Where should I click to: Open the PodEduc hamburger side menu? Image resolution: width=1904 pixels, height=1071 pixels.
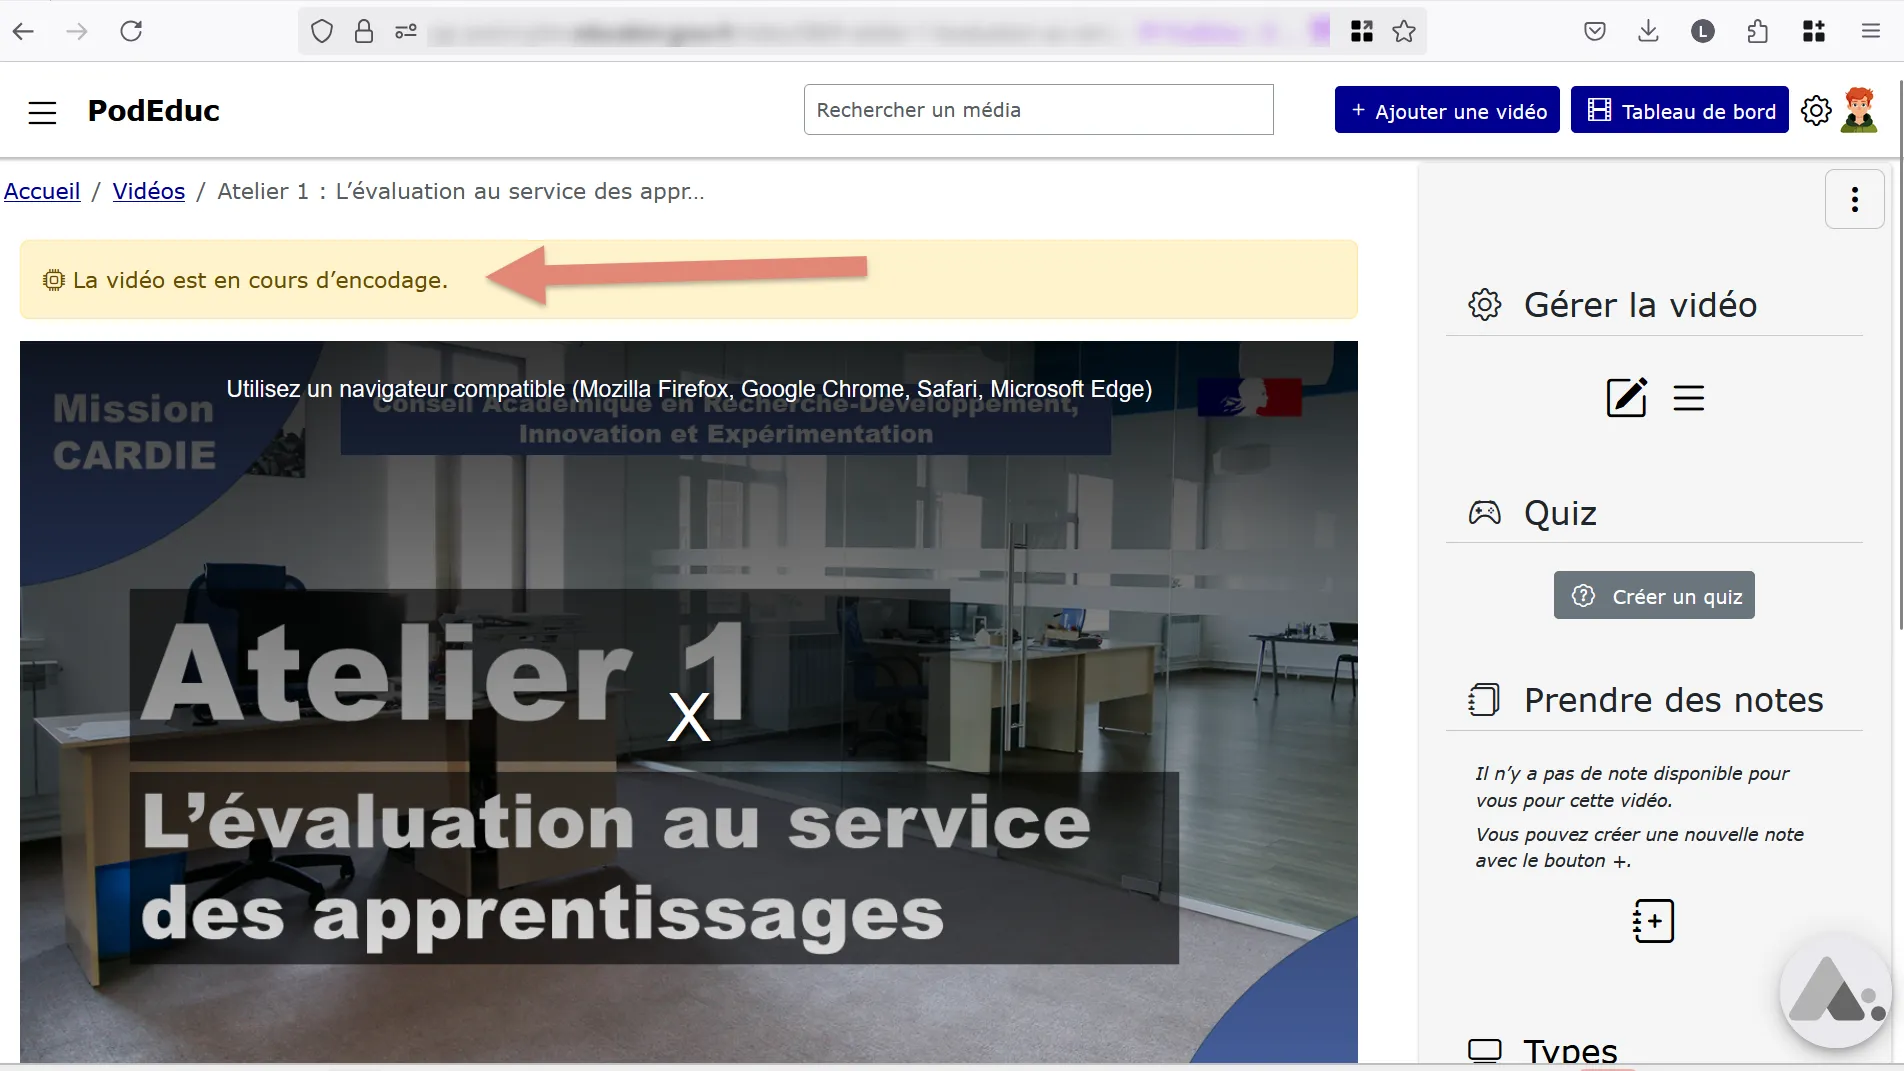[x=42, y=112]
